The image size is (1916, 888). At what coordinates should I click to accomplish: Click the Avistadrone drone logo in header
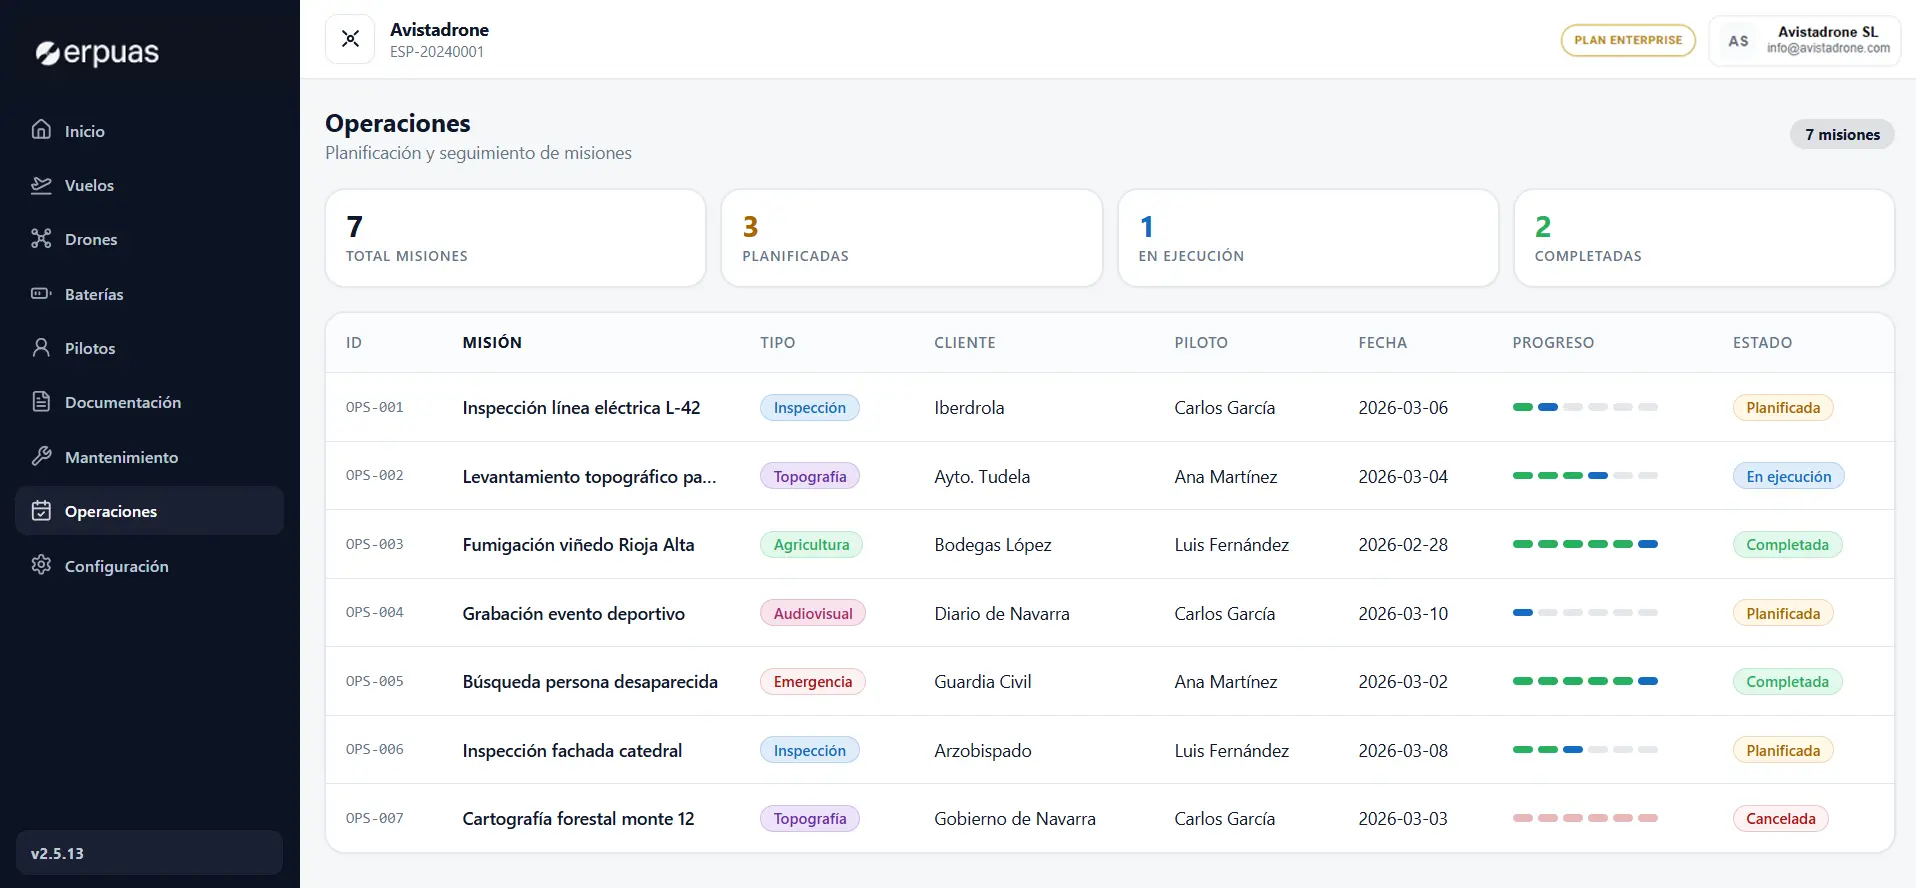350,39
